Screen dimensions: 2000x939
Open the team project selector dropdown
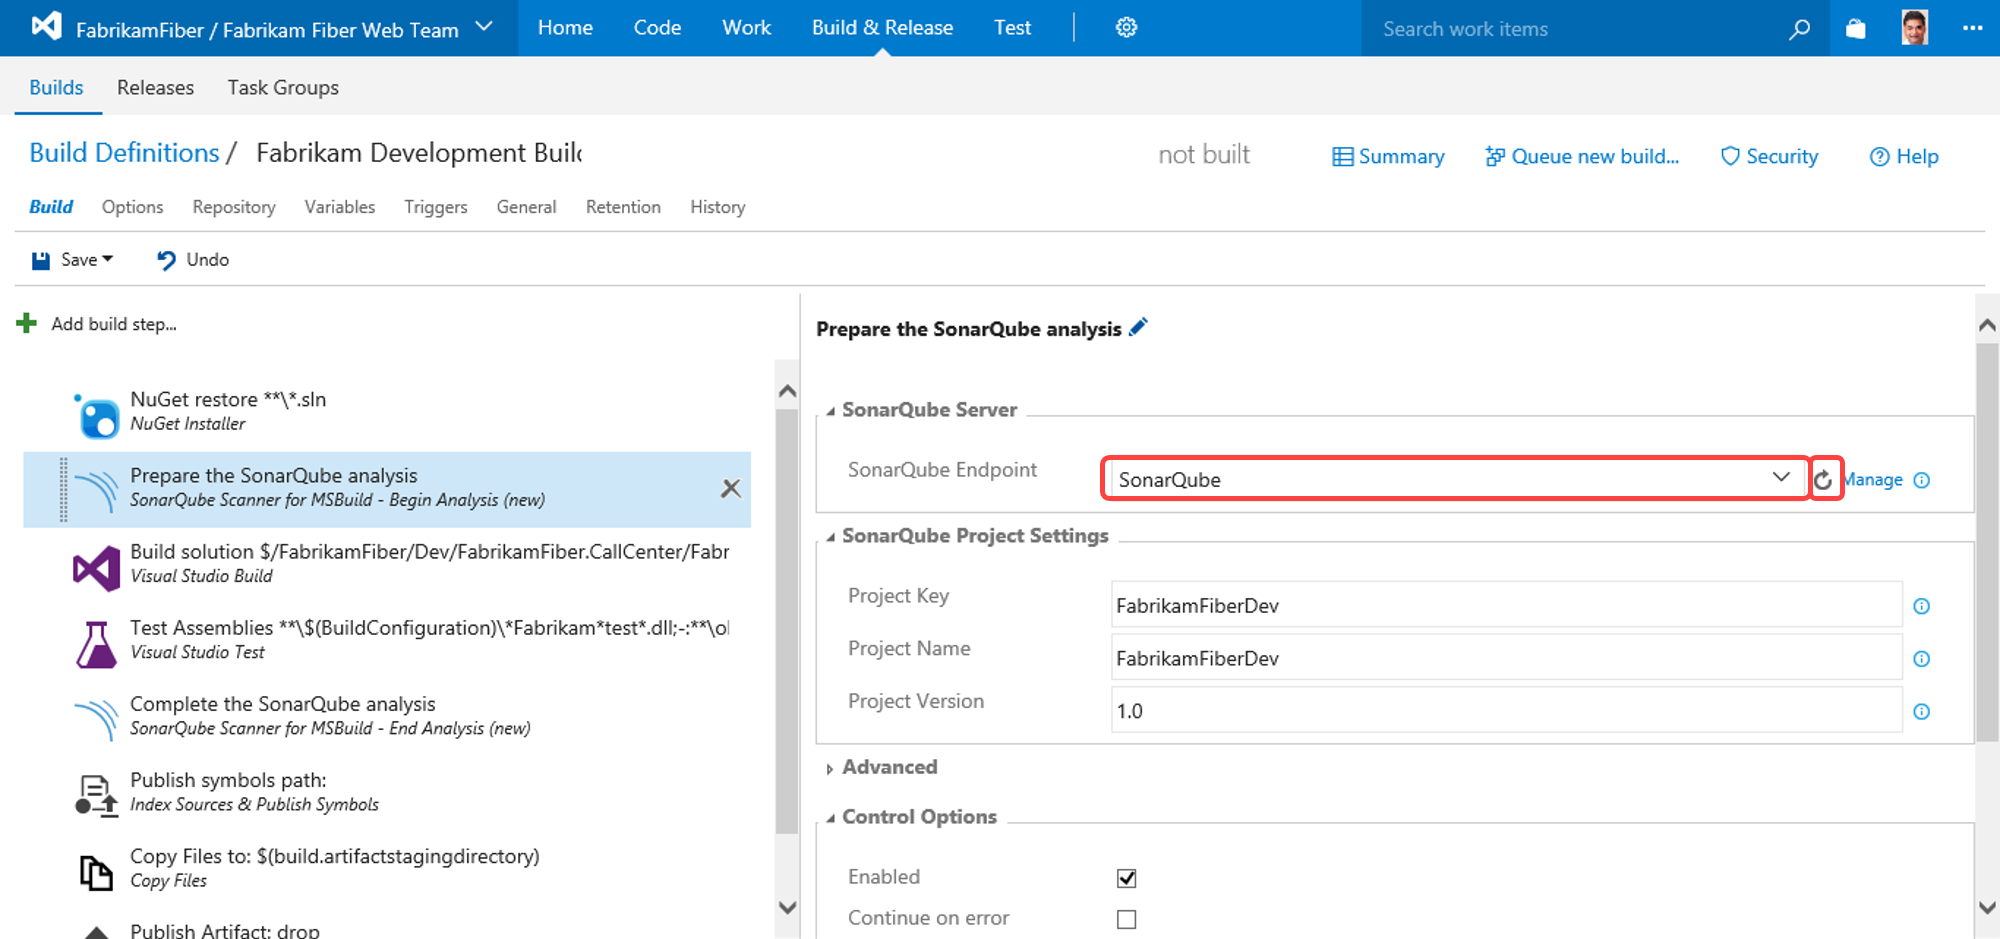484,26
